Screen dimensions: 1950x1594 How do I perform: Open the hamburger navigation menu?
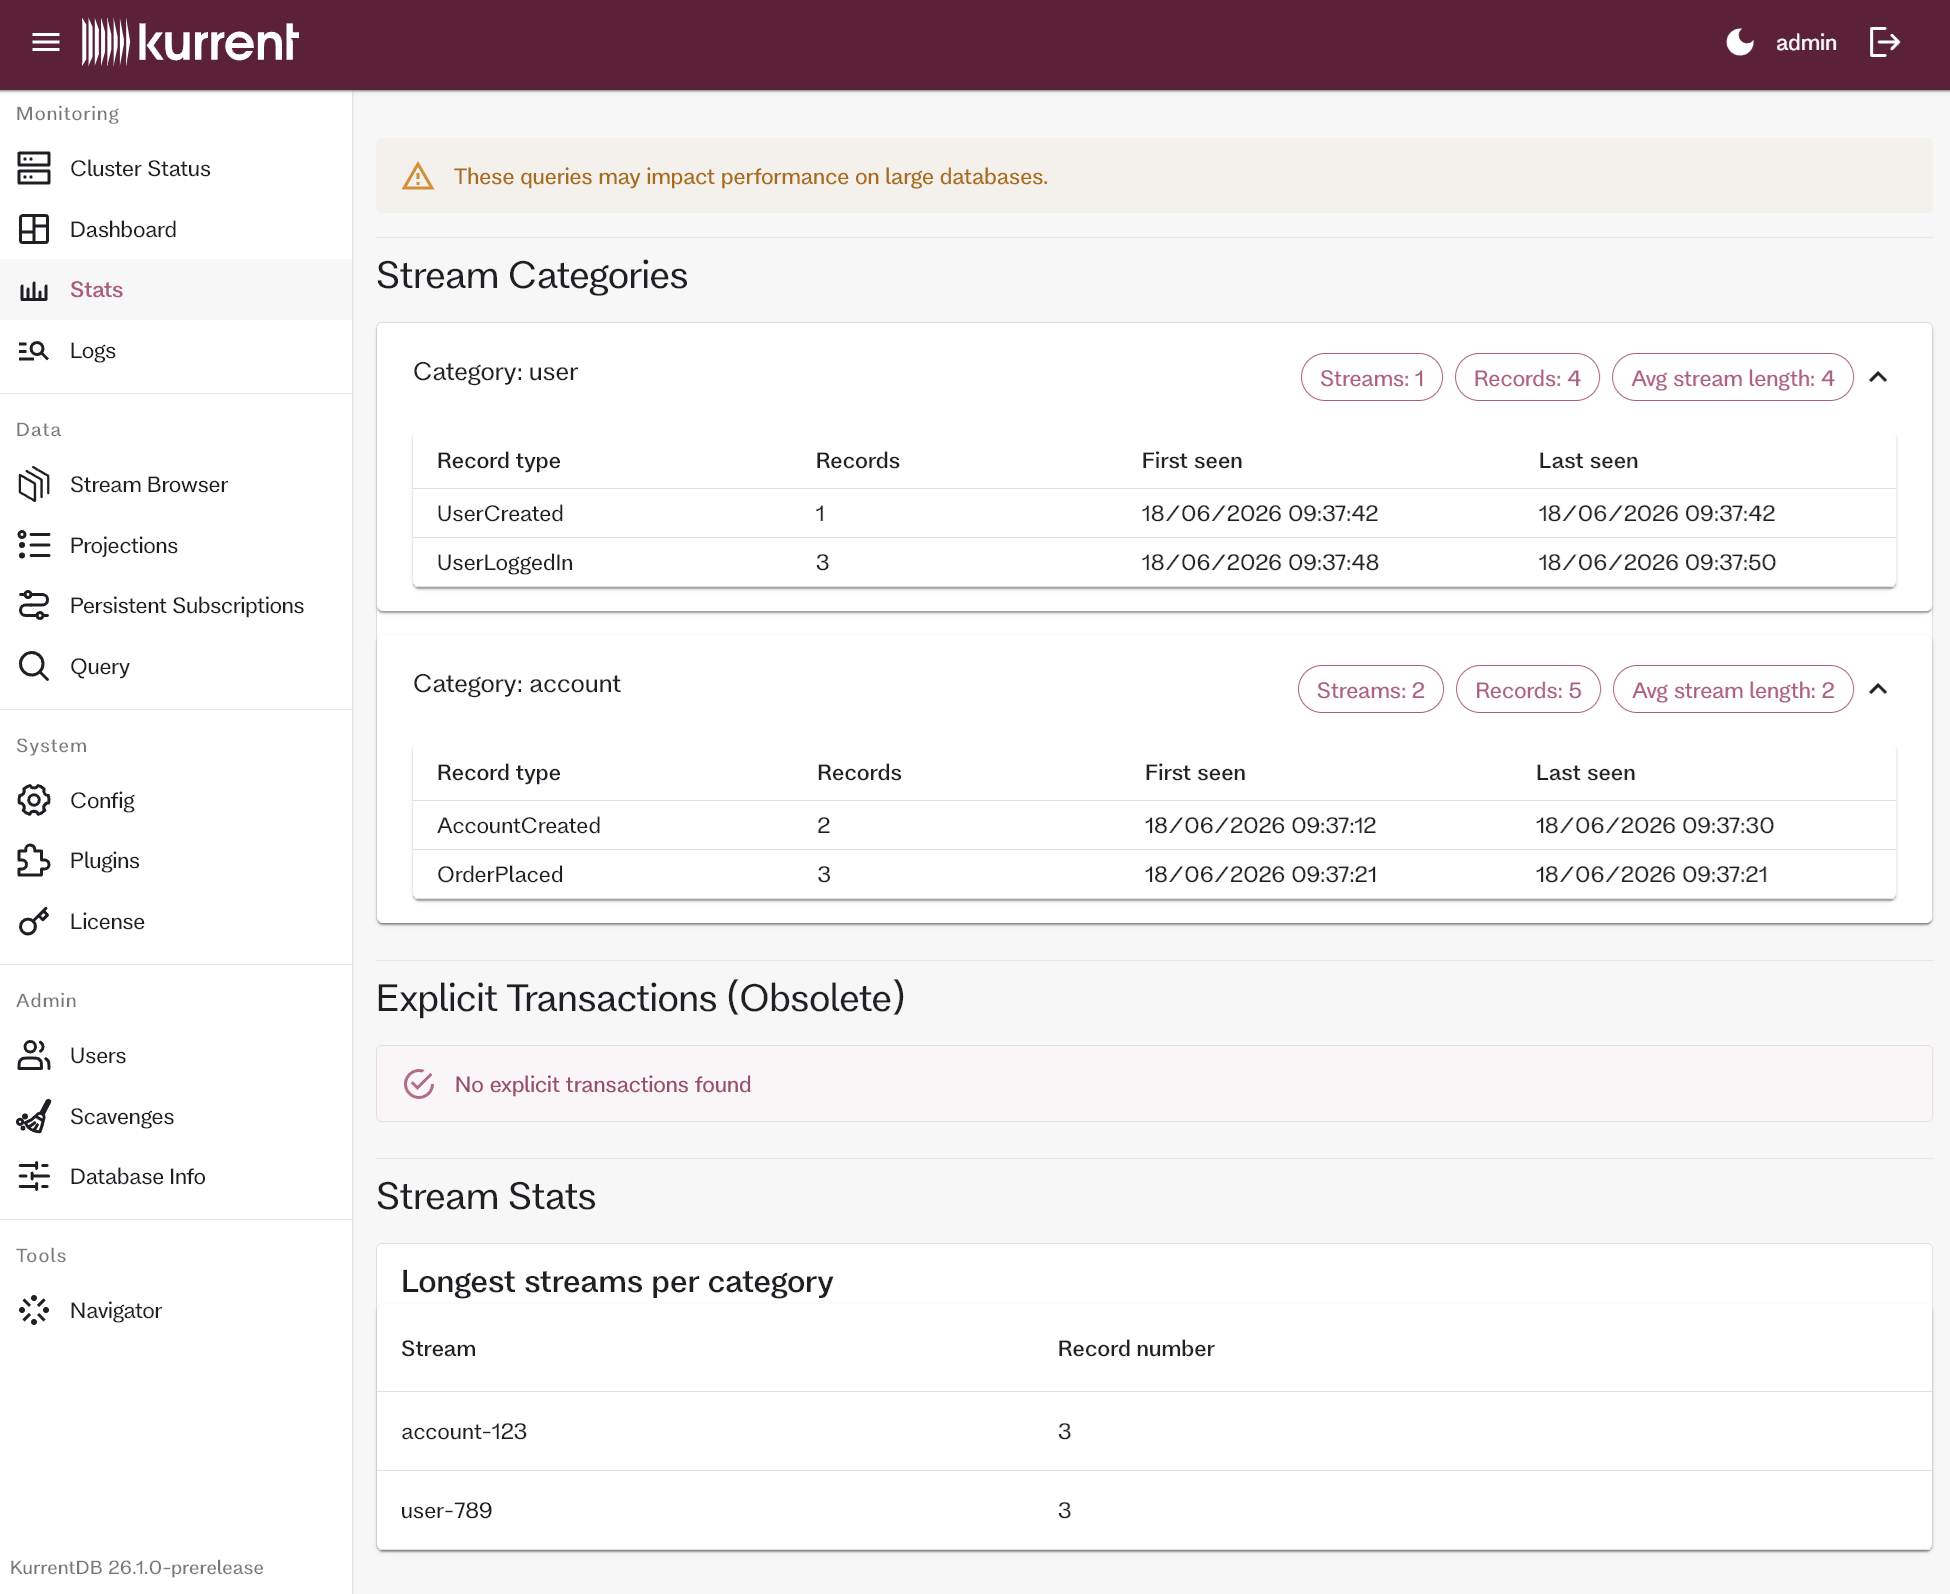tap(46, 42)
